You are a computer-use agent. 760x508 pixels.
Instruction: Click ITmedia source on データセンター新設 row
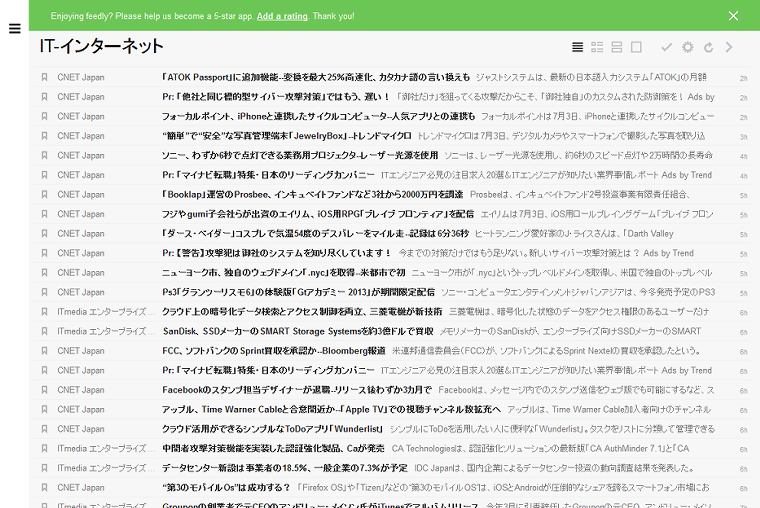[106, 468]
